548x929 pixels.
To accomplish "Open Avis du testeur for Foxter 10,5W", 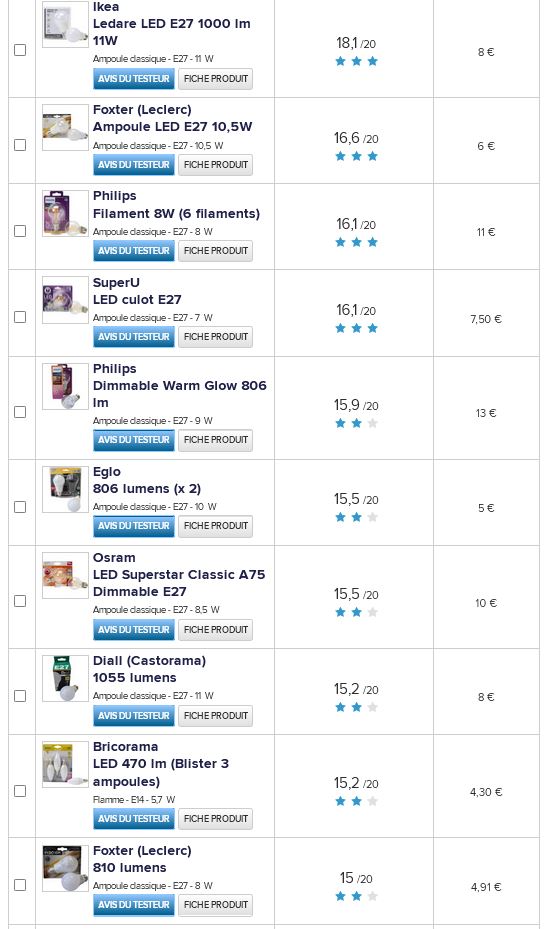I will tap(134, 165).
